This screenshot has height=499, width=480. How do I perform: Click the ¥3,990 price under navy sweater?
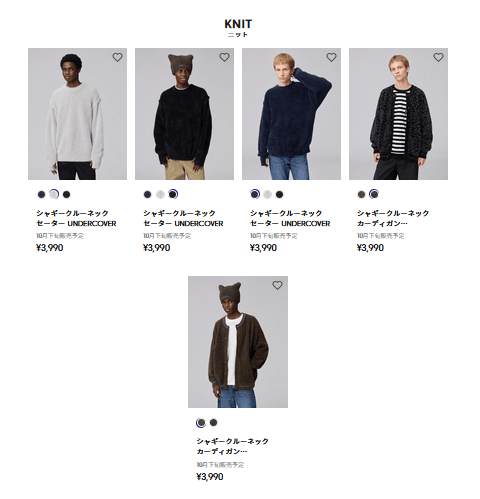coord(263,248)
